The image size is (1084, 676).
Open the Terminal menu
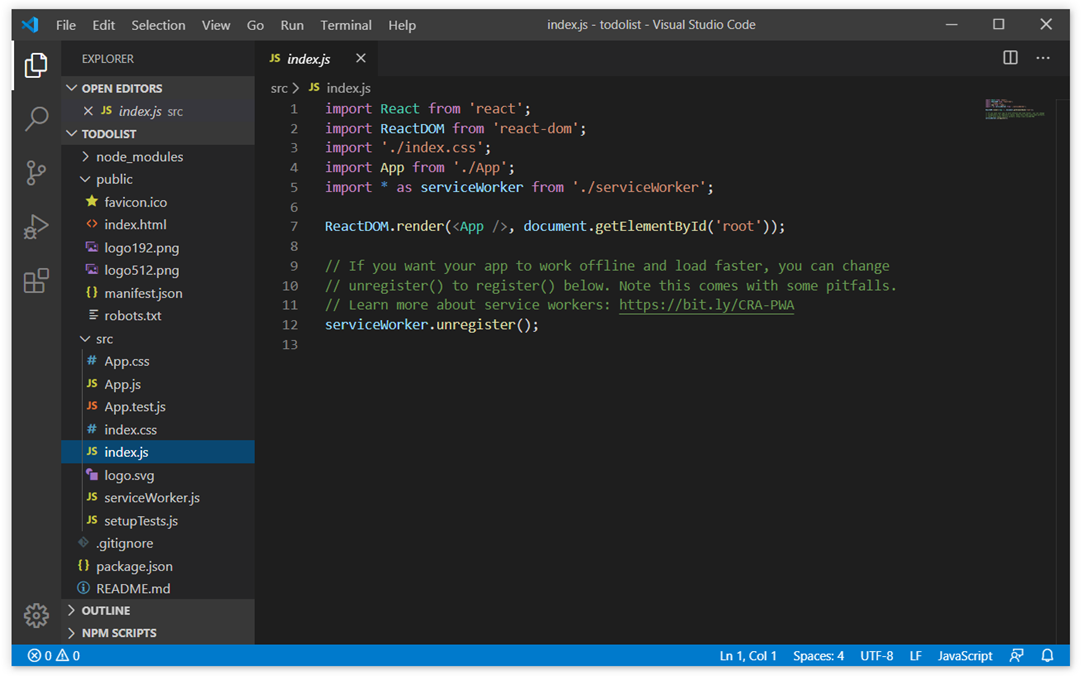[346, 25]
